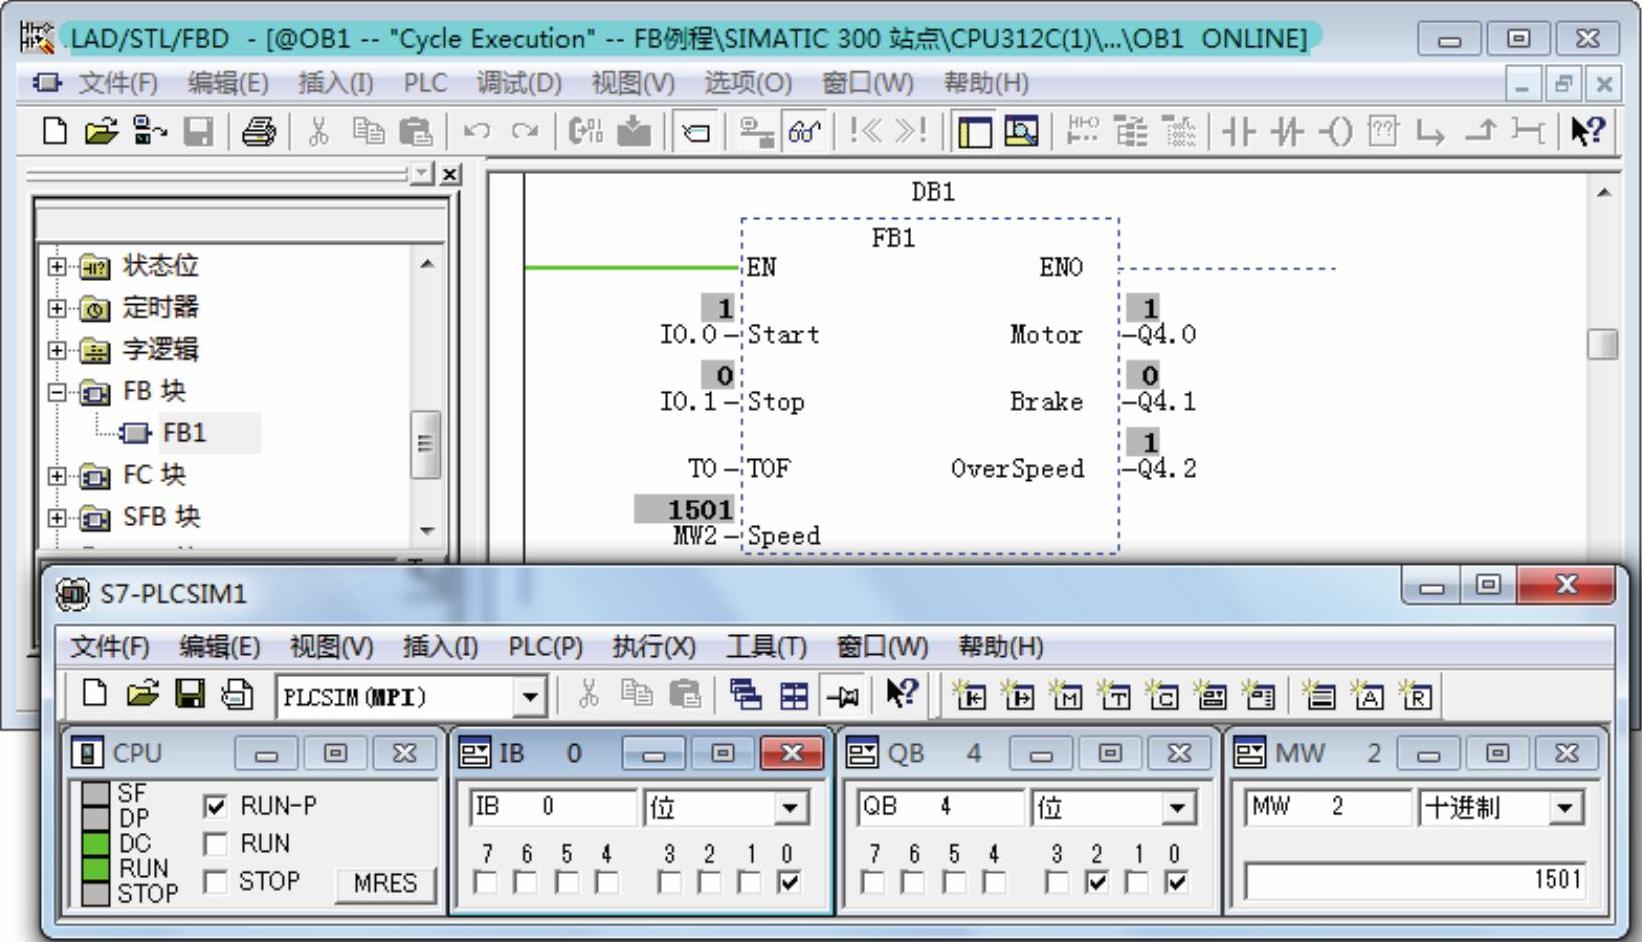Viewport: 1642px width, 942px height.
Task: Click the open branch icon
Action: tap(1431, 131)
